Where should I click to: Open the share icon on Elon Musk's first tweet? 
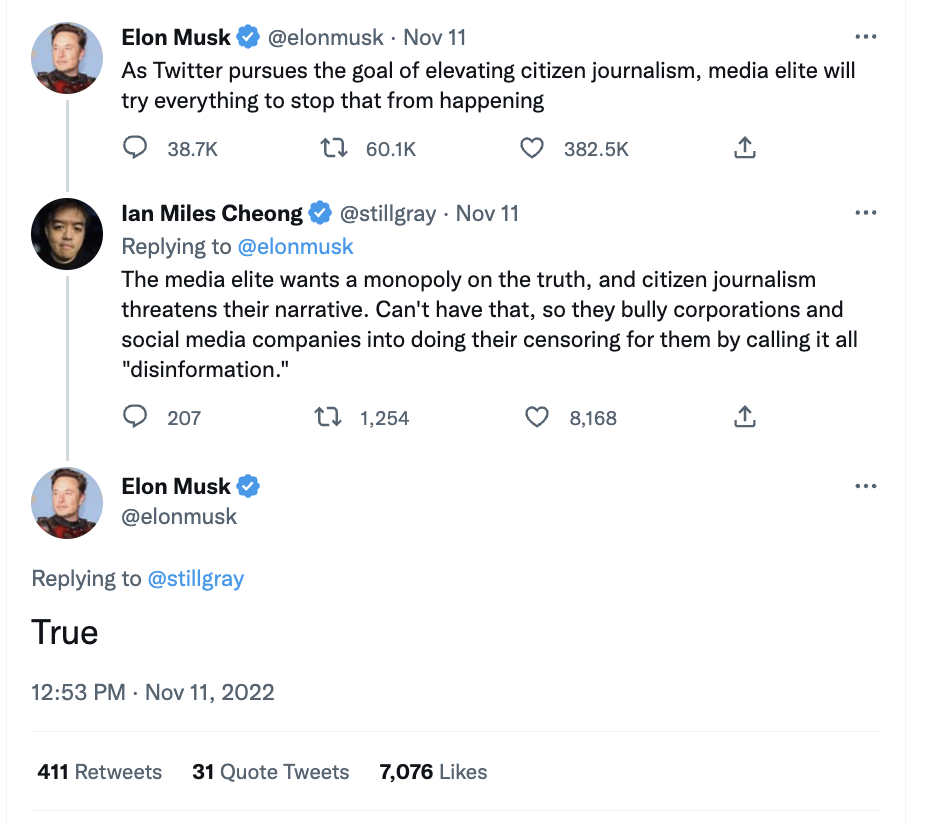pyautogui.click(x=744, y=147)
